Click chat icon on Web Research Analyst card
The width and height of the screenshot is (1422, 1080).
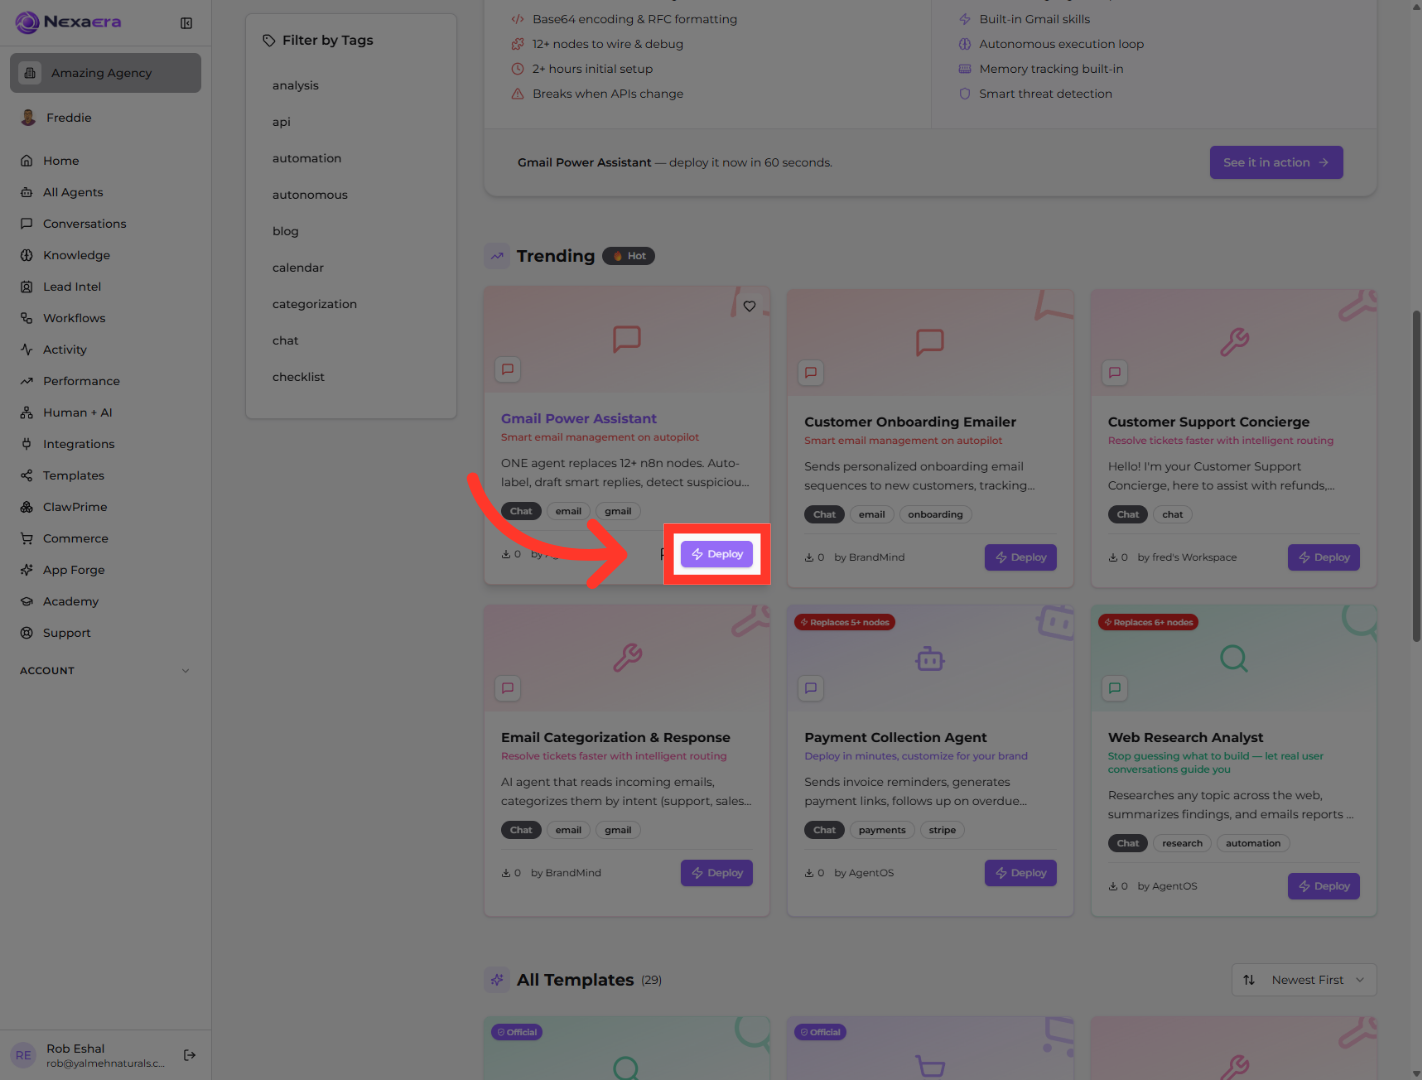[1114, 688]
